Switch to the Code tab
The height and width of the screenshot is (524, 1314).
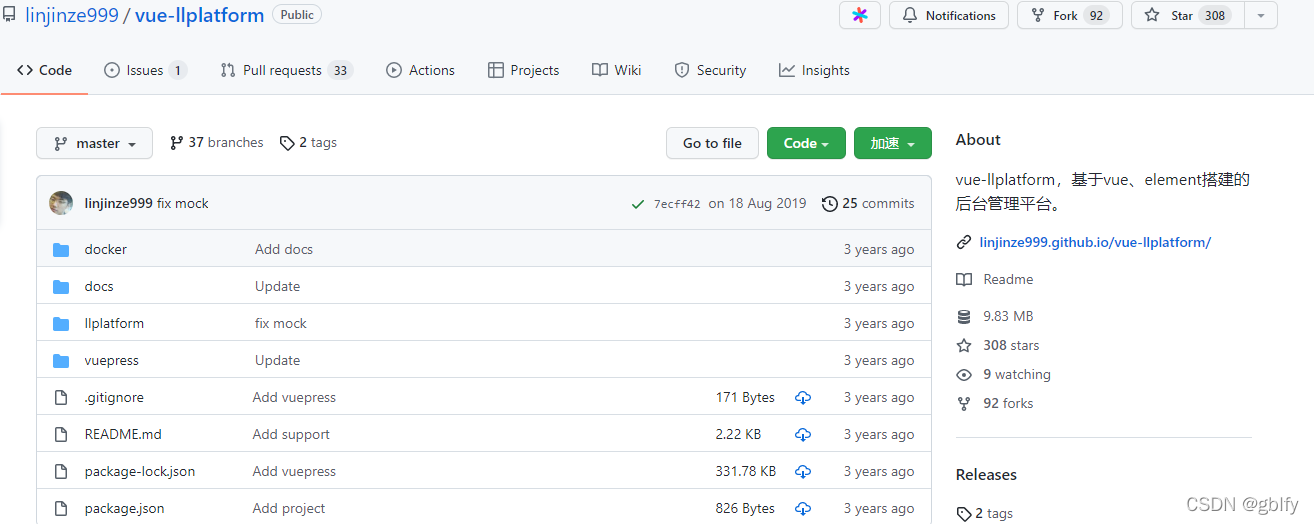pyautogui.click(x=44, y=70)
